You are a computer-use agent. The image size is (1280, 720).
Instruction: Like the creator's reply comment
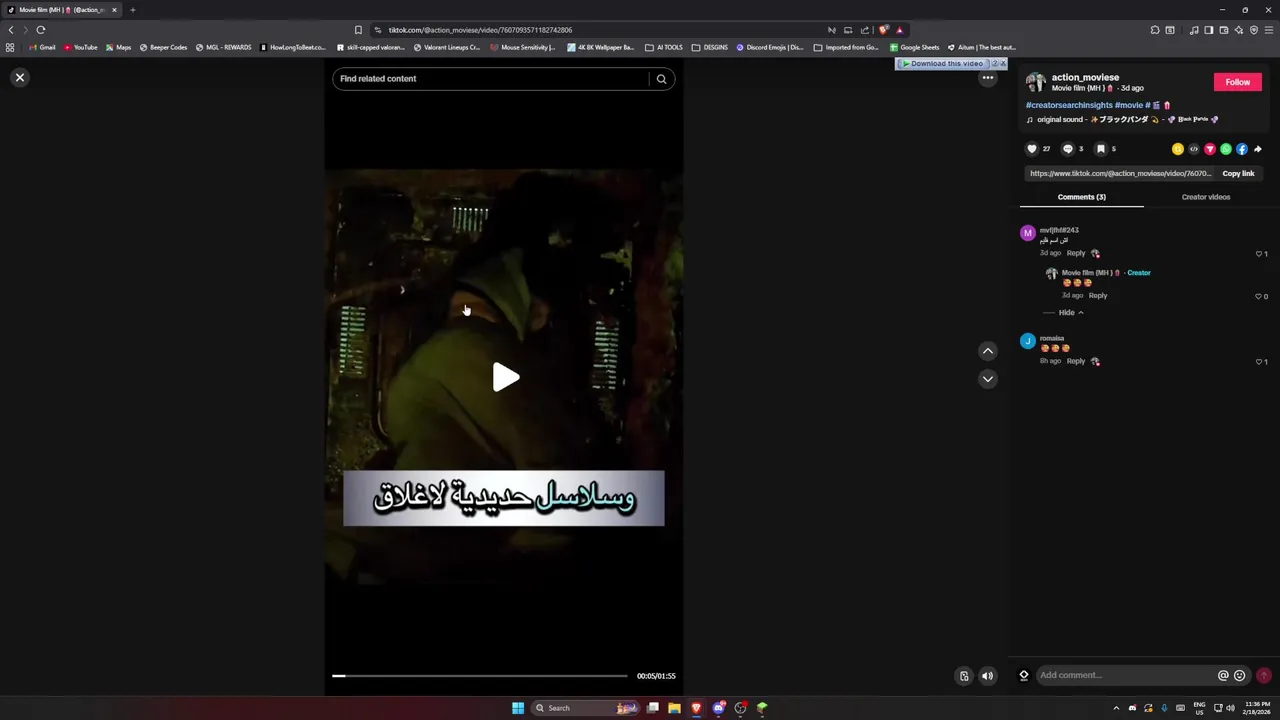point(1259,297)
